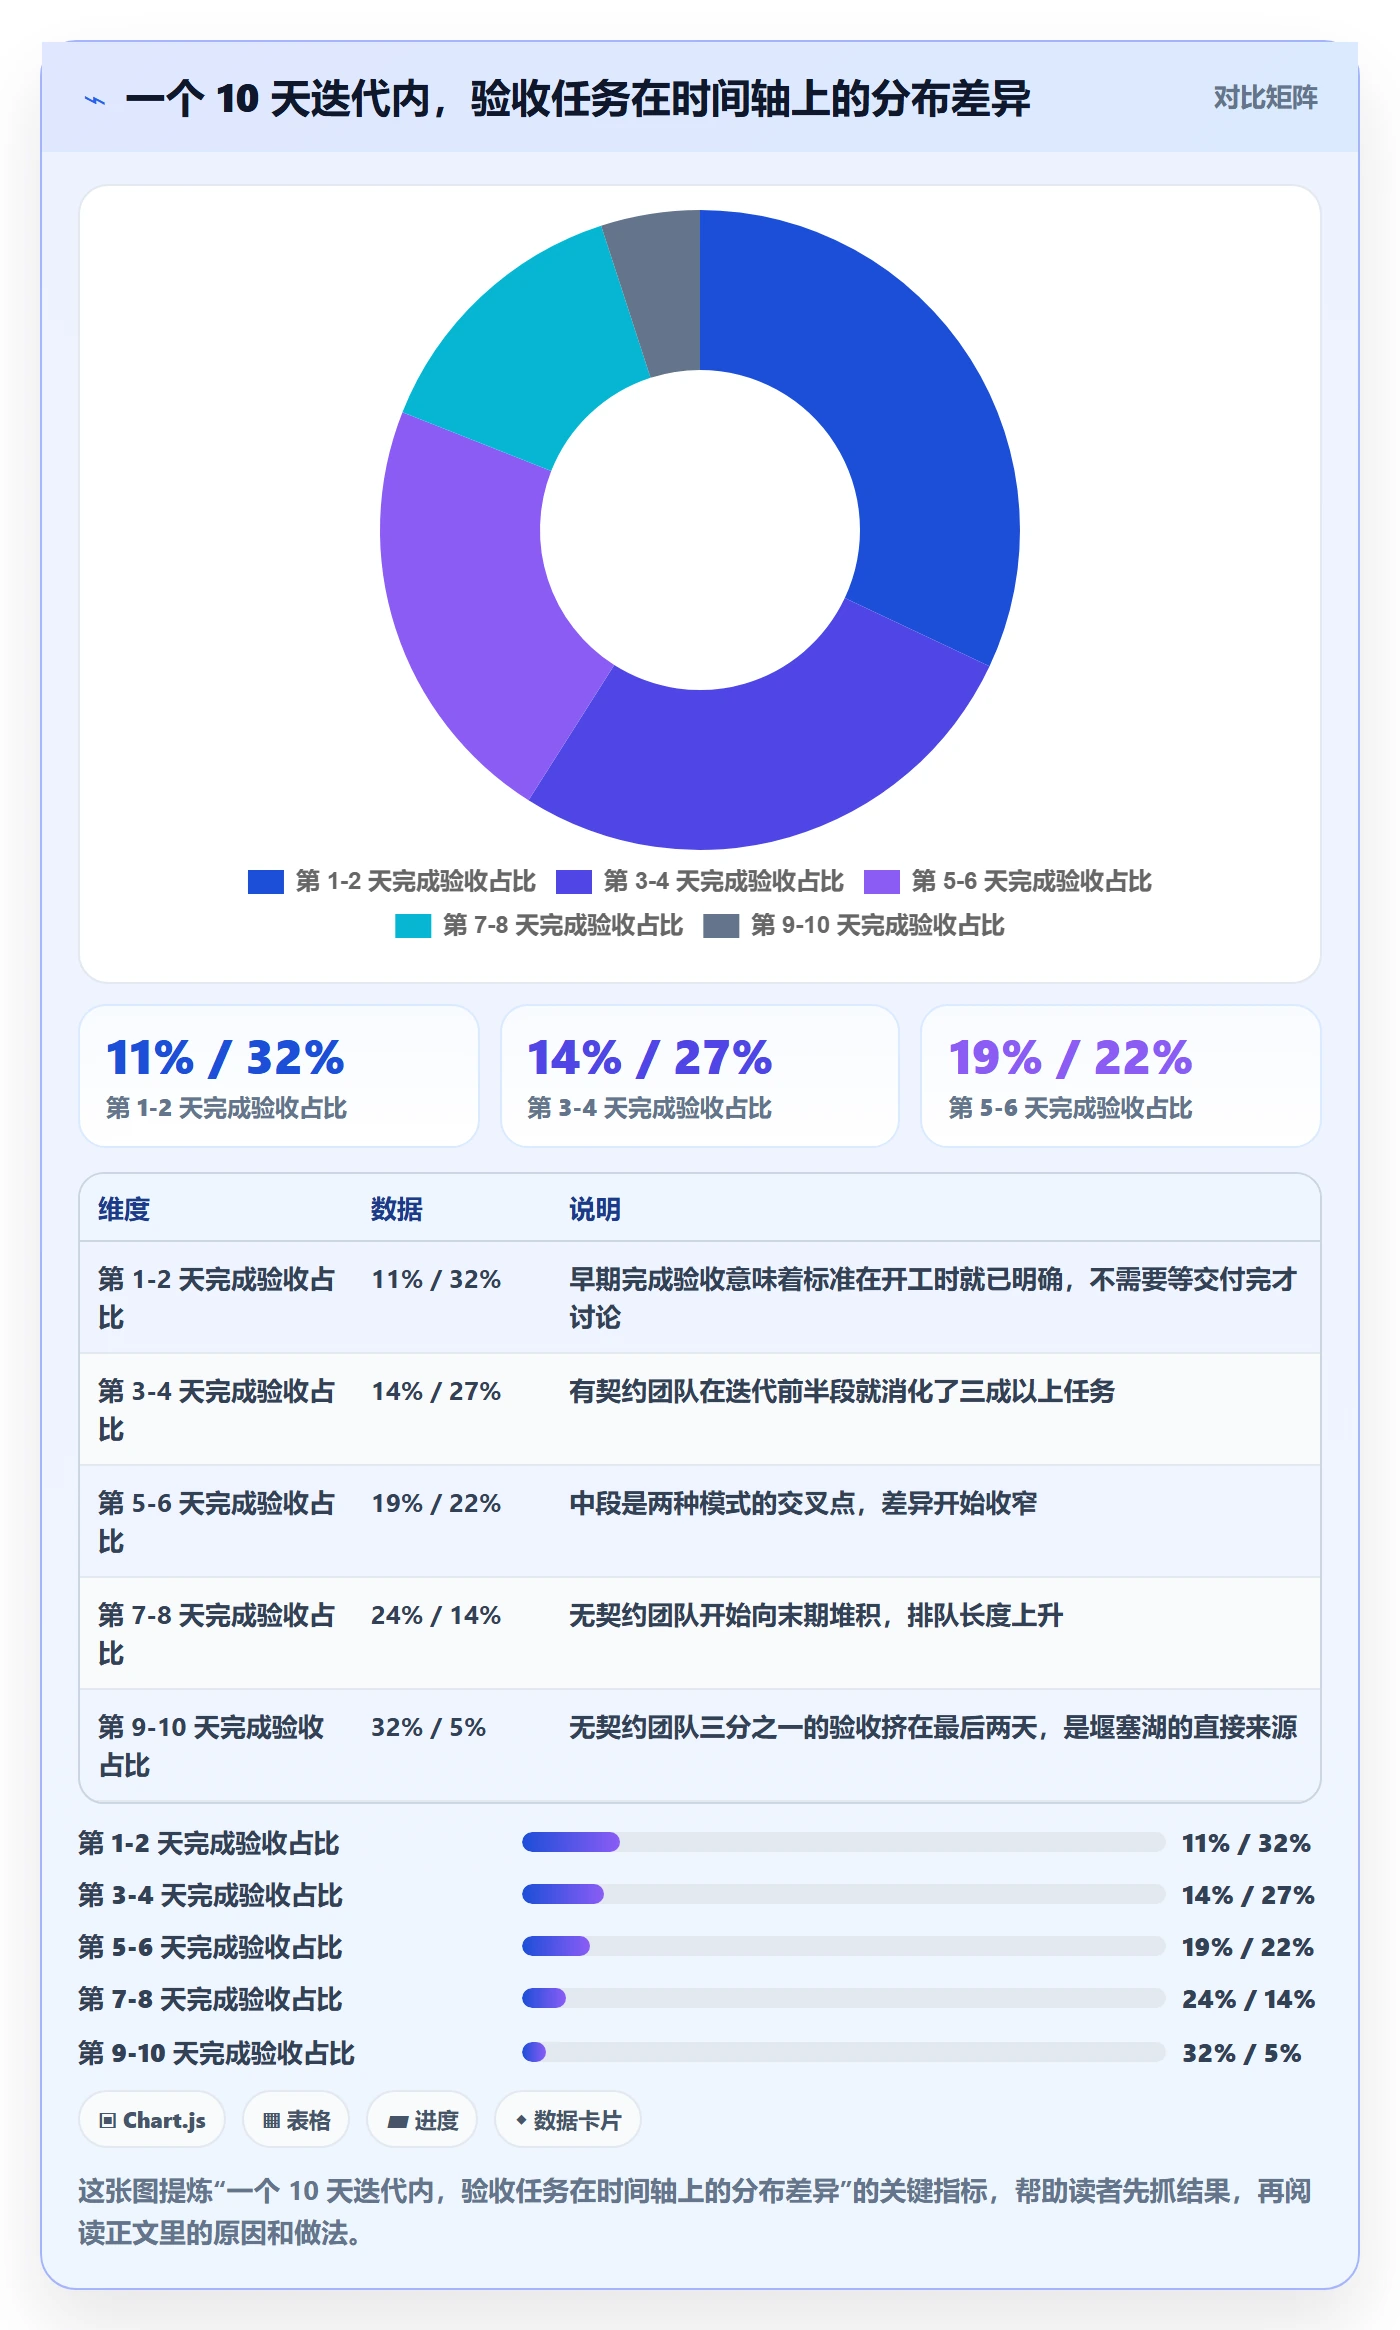
Task: Click the progress bar for days 5-6
Action: pyautogui.click(x=843, y=1946)
